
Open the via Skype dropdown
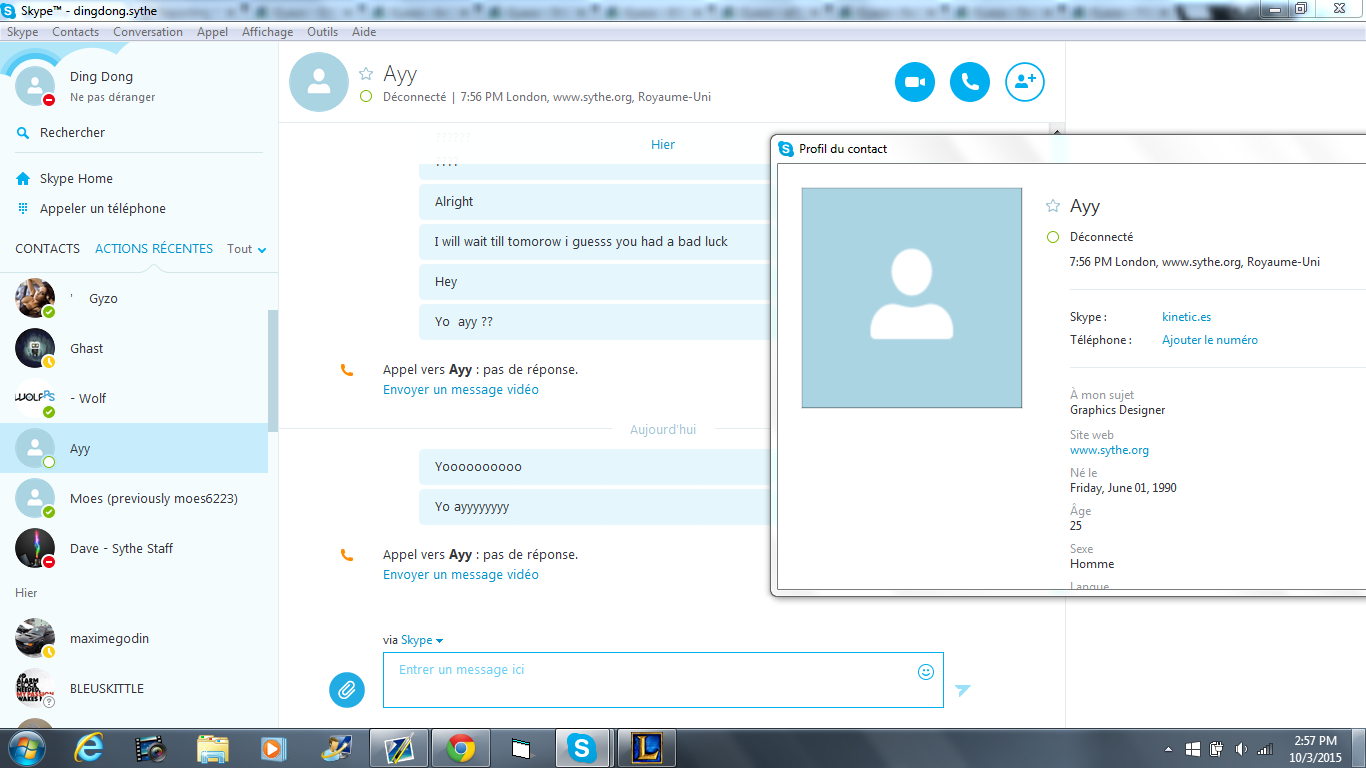pos(422,640)
